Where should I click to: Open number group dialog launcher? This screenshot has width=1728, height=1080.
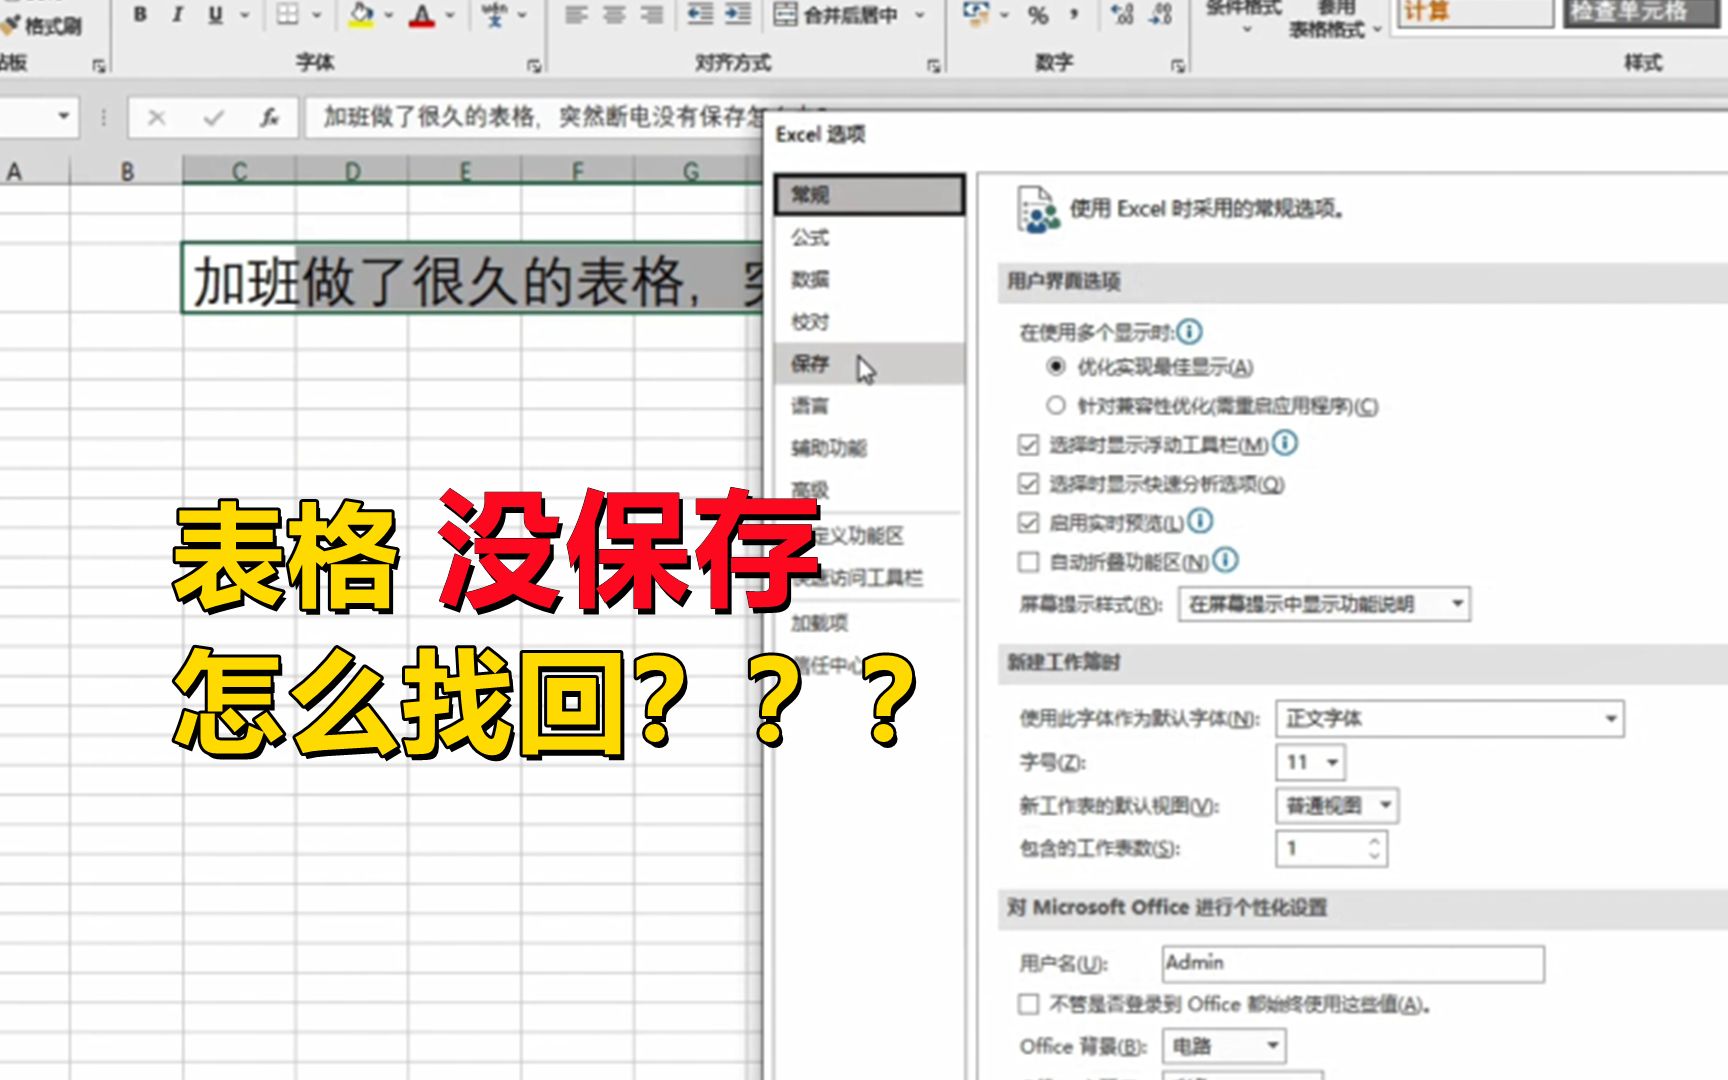tap(1178, 66)
